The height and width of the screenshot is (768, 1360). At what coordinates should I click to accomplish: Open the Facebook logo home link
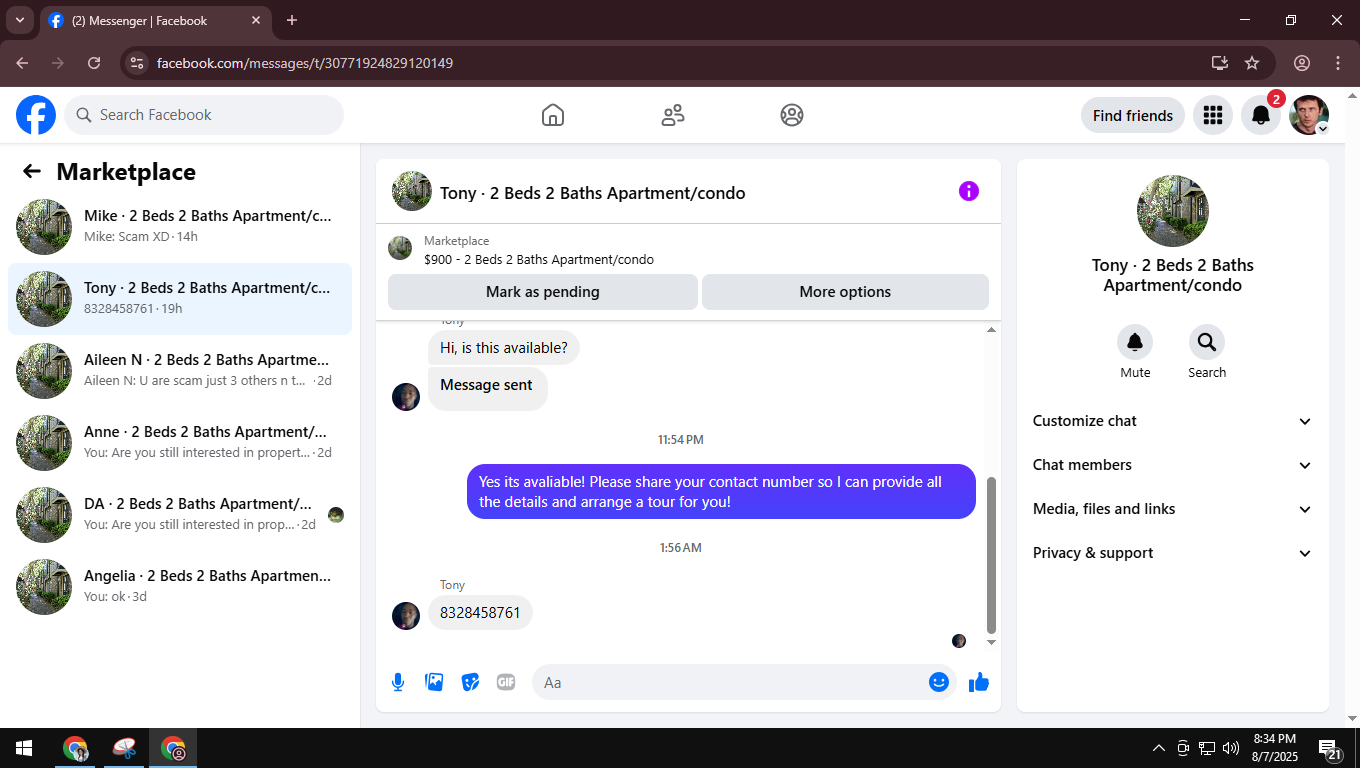(36, 115)
